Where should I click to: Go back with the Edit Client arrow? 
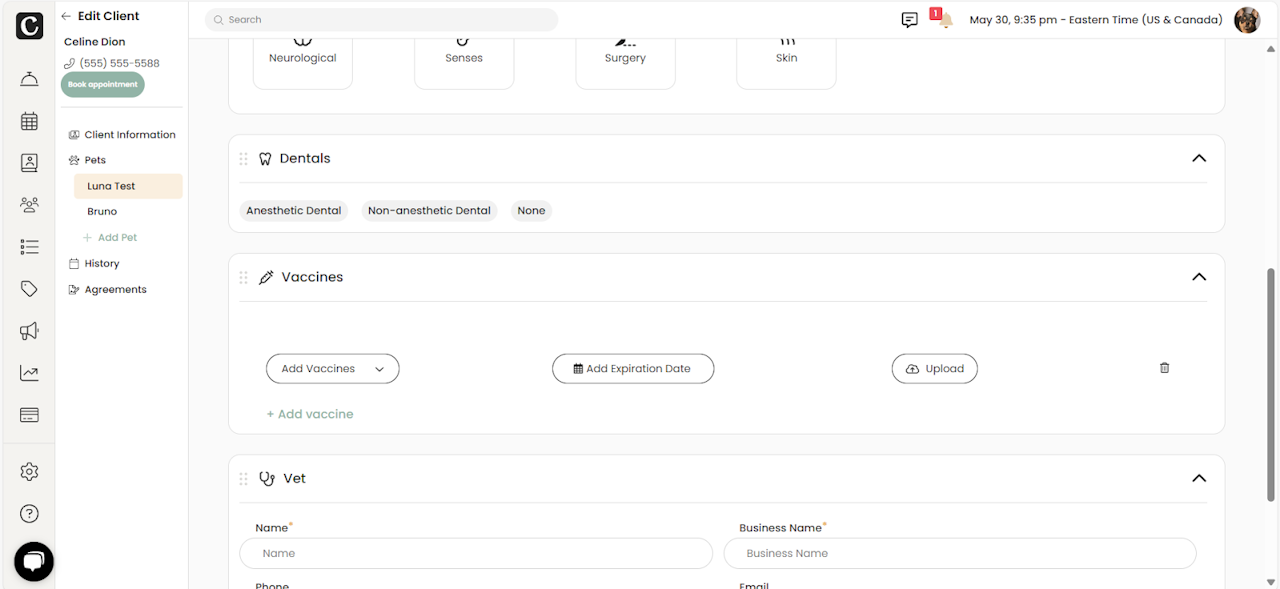click(66, 16)
